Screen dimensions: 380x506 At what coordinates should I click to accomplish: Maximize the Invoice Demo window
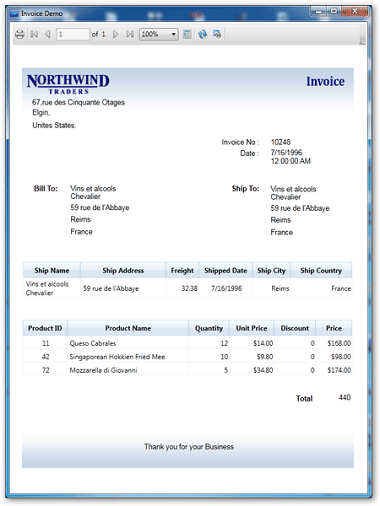334,11
